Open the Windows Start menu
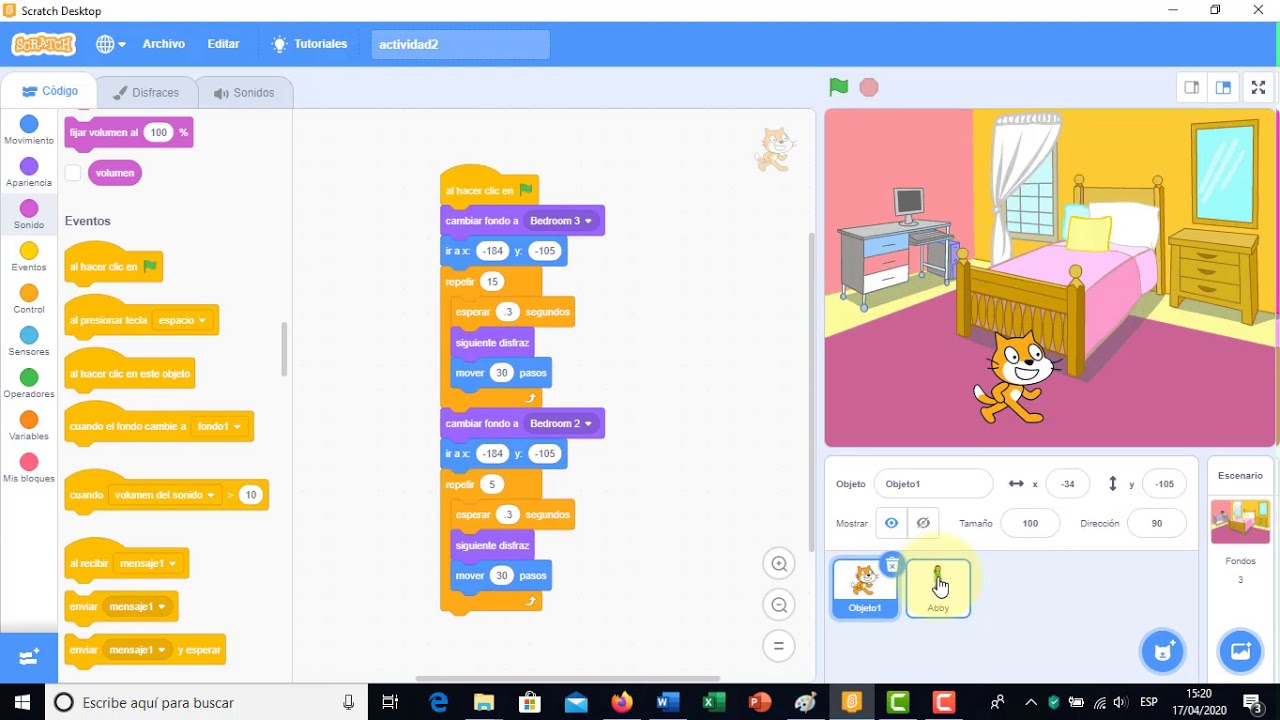Image resolution: width=1280 pixels, height=720 pixels. (22, 702)
